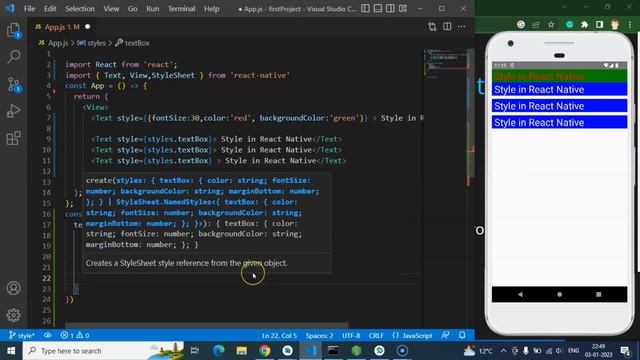Click Ln 22, Col 5 cursor position

pyautogui.click(x=279, y=336)
